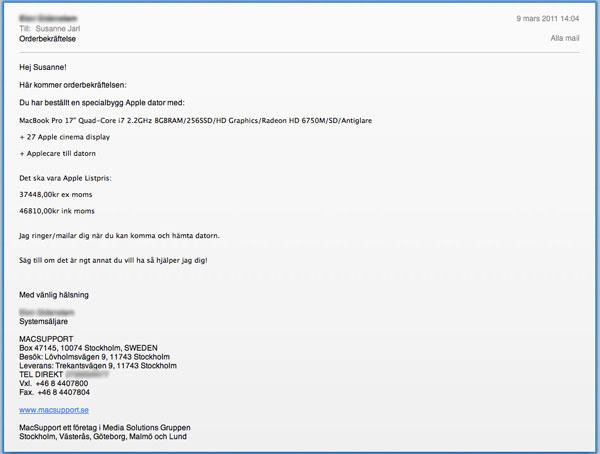Click recipient name Susanne Jarl
This screenshot has width=600, height=454.
[x=58, y=29]
